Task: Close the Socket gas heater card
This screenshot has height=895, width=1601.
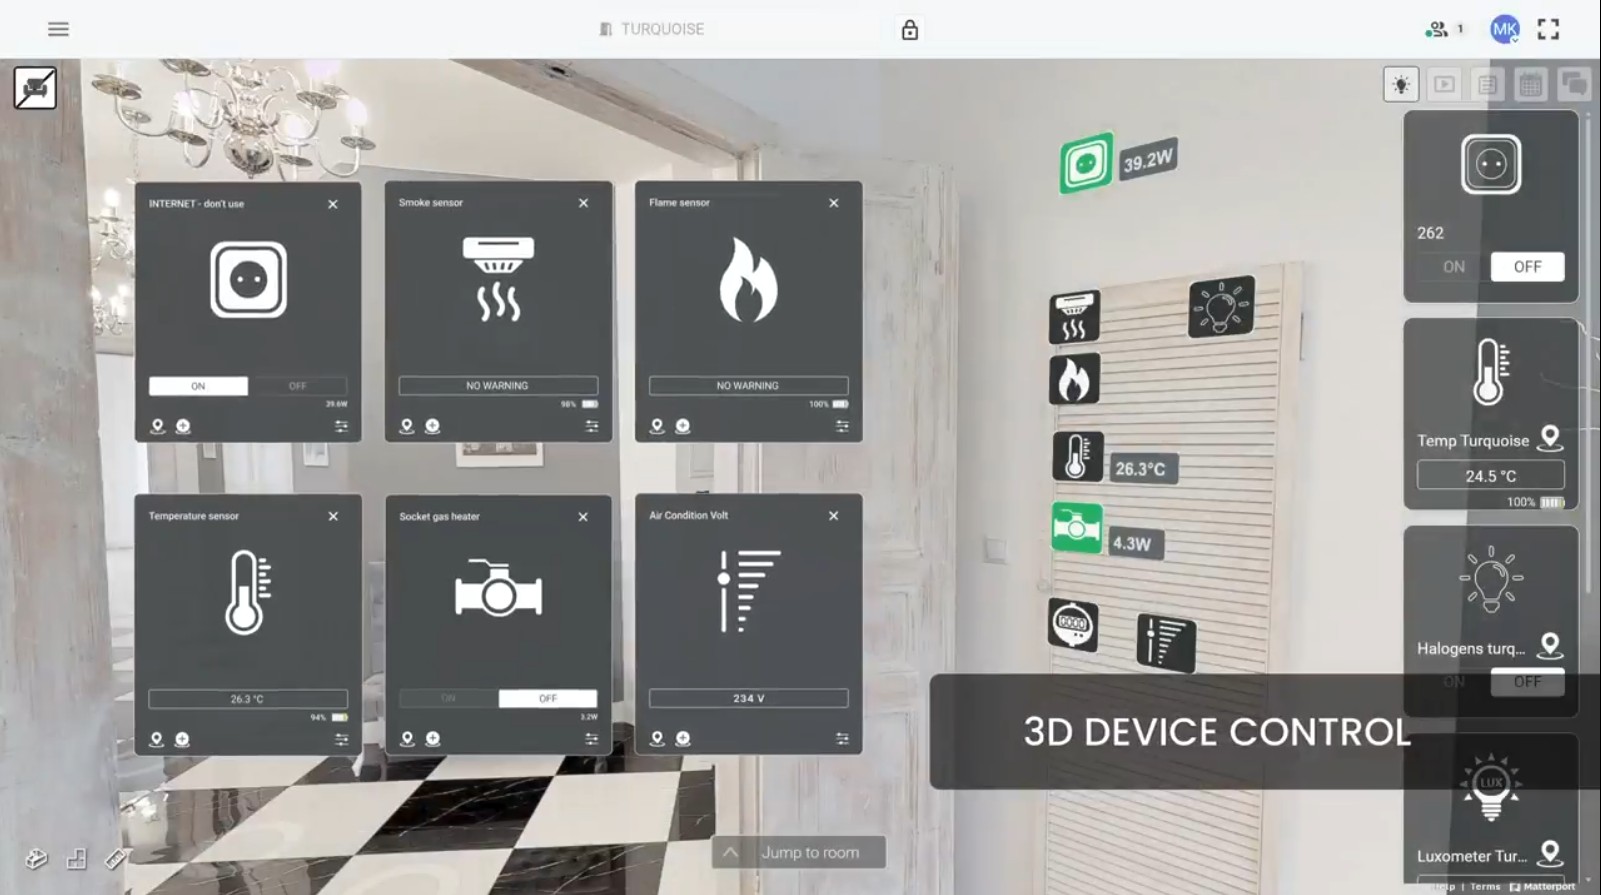Action: click(584, 517)
